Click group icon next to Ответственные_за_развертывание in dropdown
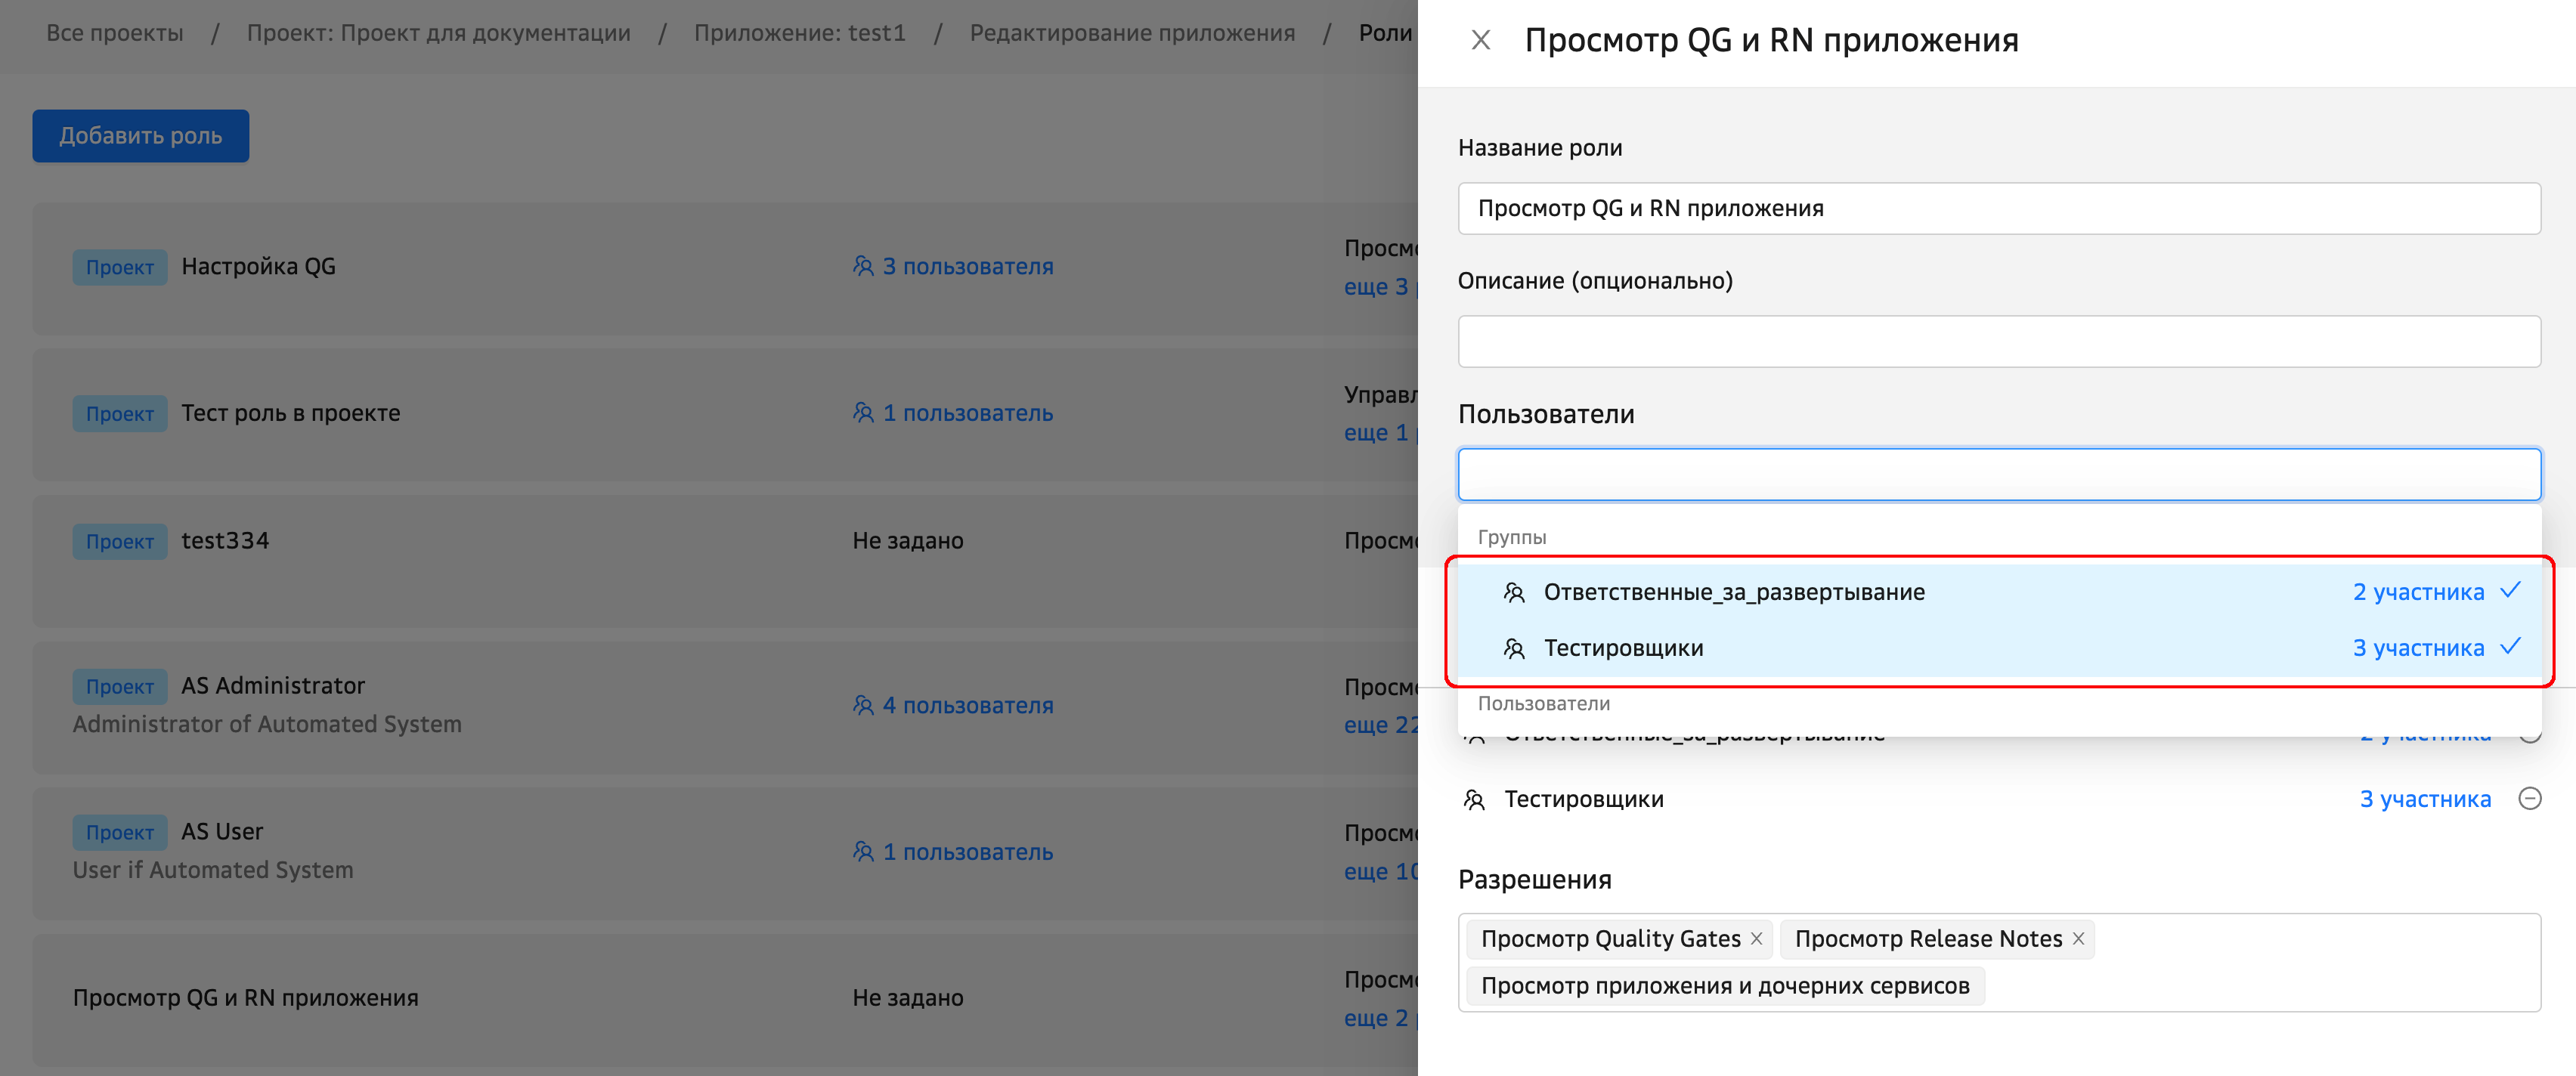 1514,592
